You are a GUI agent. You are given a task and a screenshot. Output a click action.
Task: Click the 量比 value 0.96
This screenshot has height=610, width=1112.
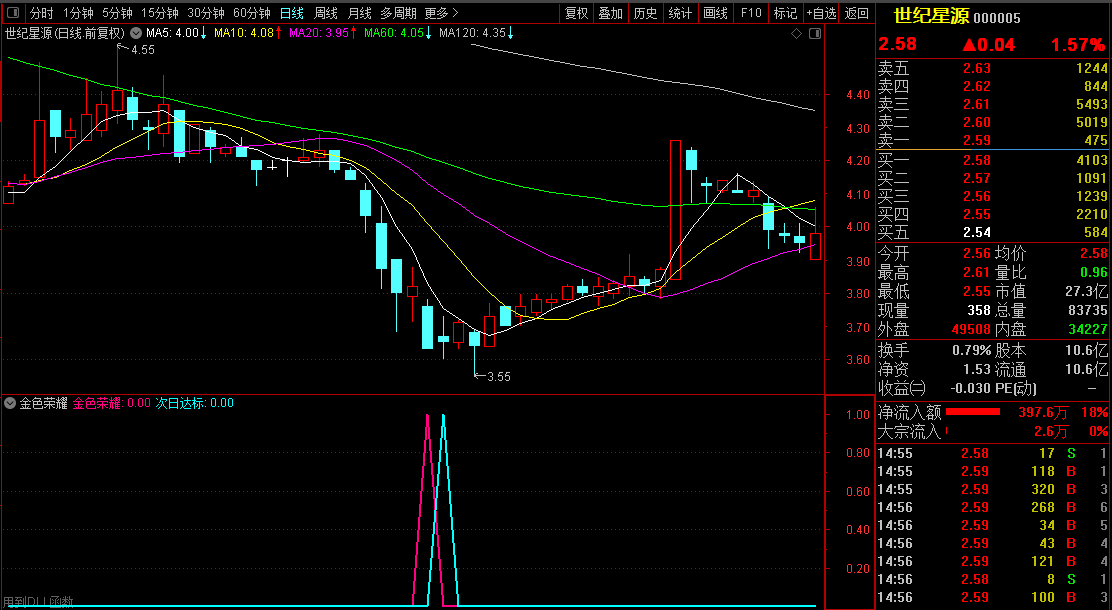(x=1094, y=272)
